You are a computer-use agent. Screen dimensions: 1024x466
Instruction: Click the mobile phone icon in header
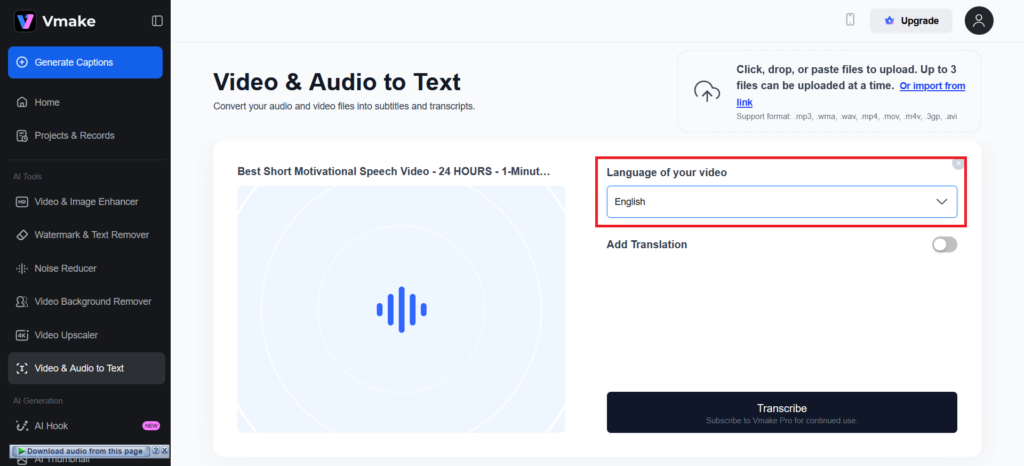coord(850,20)
